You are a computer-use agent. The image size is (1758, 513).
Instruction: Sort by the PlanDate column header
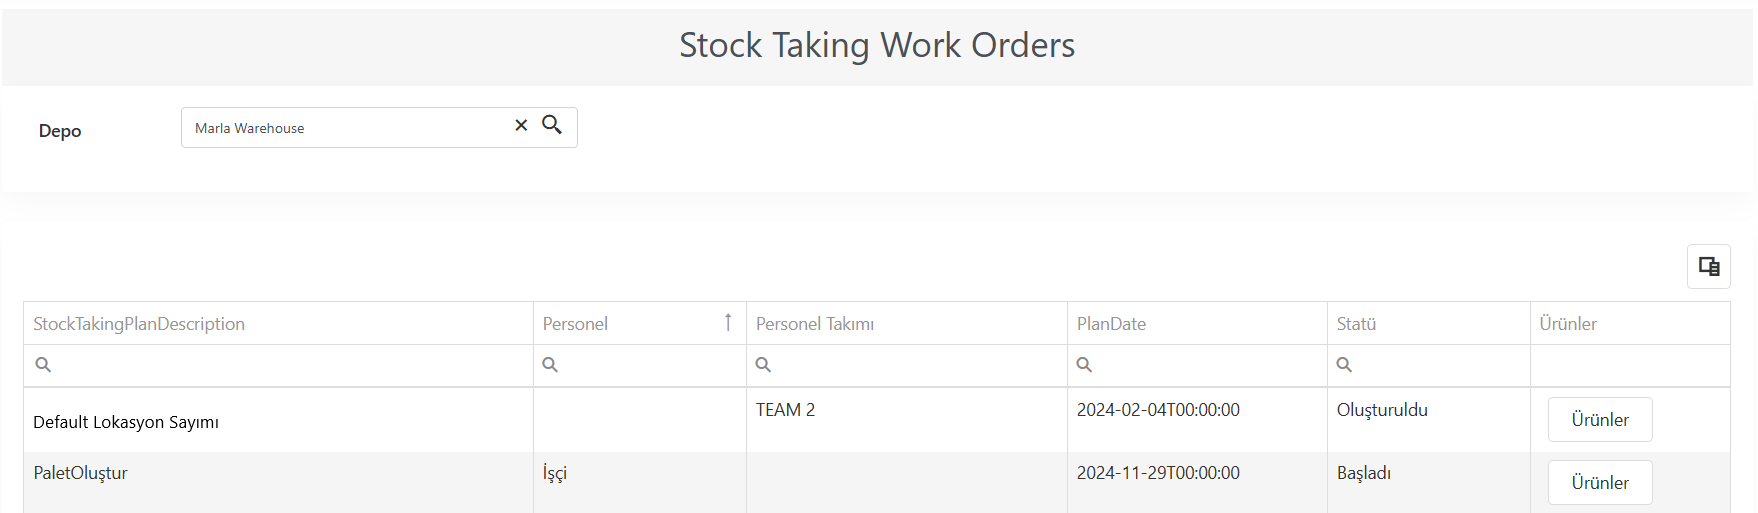tap(1111, 324)
